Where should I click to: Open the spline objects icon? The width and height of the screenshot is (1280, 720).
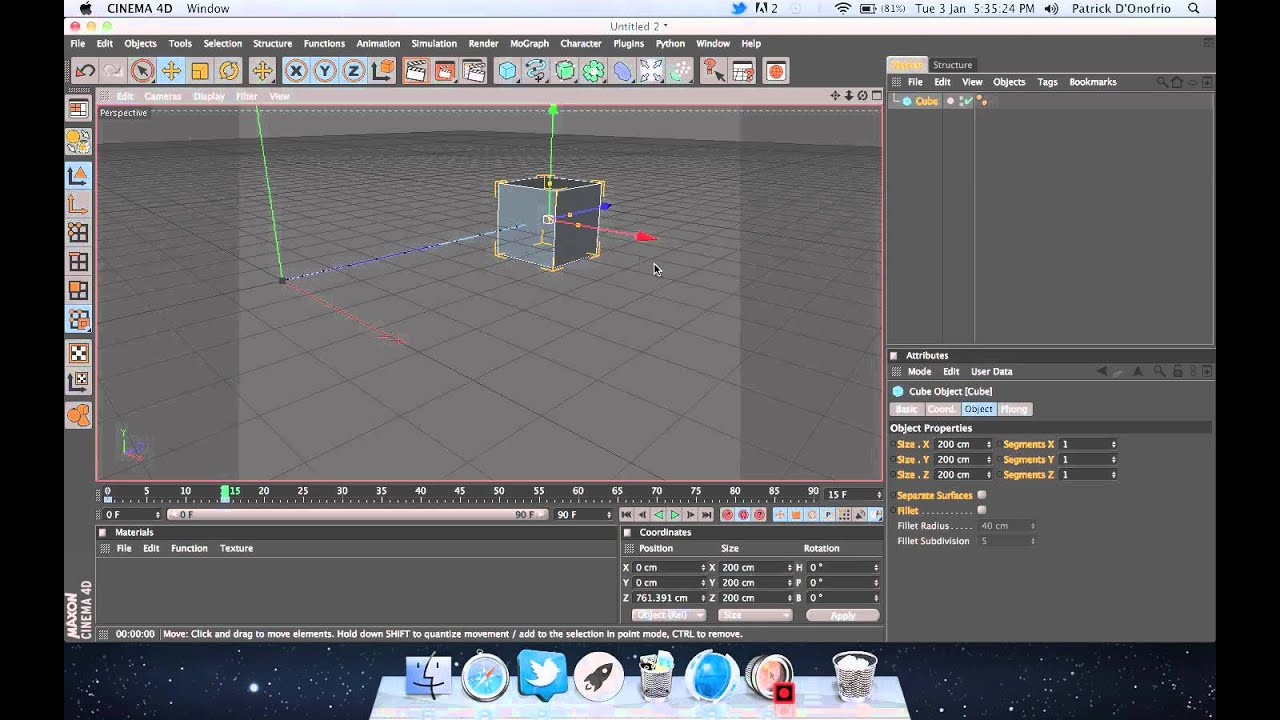(x=536, y=71)
